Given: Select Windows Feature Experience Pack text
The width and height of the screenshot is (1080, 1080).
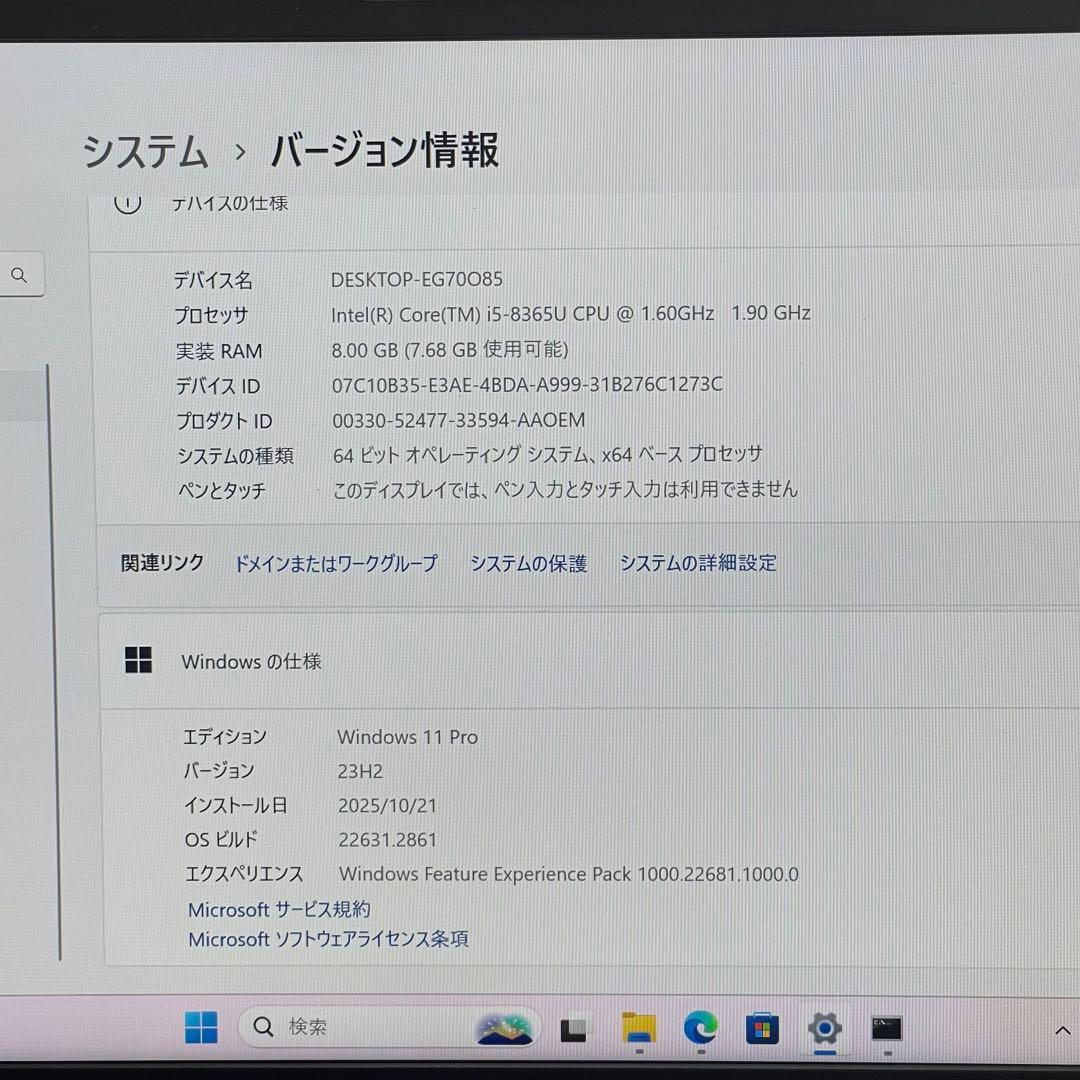Looking at the screenshot, I should pyautogui.click(x=569, y=874).
